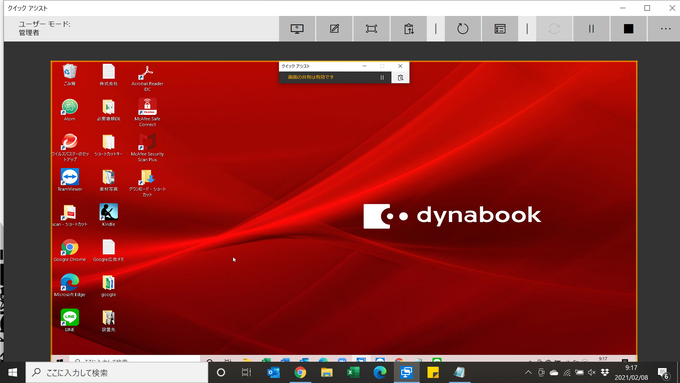Image resolution: width=680 pixels, height=383 pixels.
Task: Click the local taskbar search box
Action: [x=117, y=373]
